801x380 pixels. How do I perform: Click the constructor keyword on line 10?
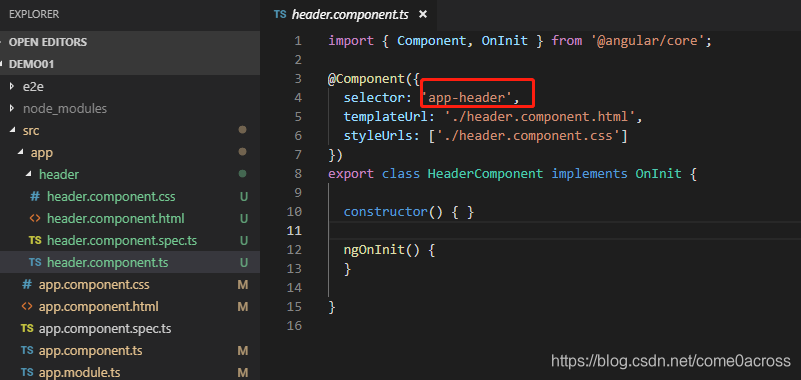(x=385, y=212)
